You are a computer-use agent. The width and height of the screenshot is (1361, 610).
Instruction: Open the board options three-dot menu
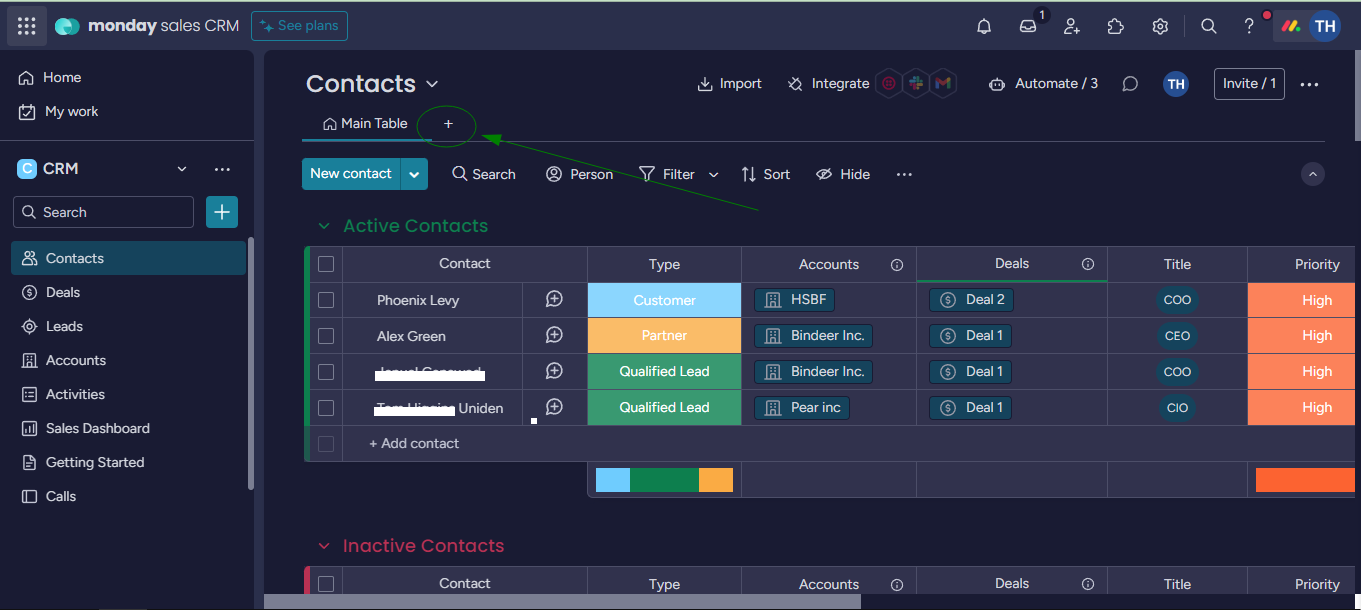1309,84
